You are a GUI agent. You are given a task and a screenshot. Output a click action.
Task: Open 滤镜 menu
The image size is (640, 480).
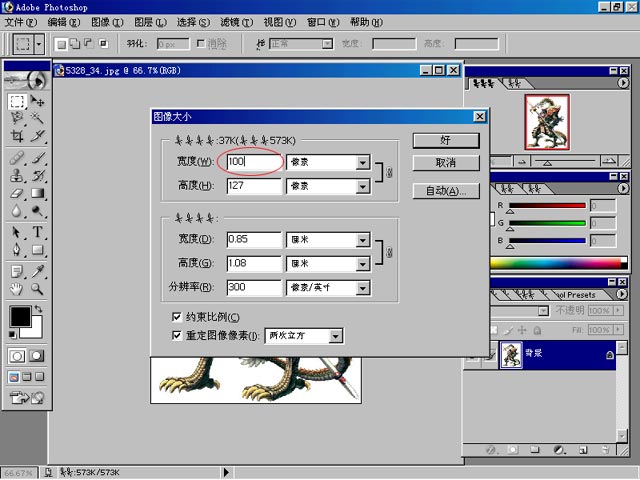pyautogui.click(x=236, y=22)
